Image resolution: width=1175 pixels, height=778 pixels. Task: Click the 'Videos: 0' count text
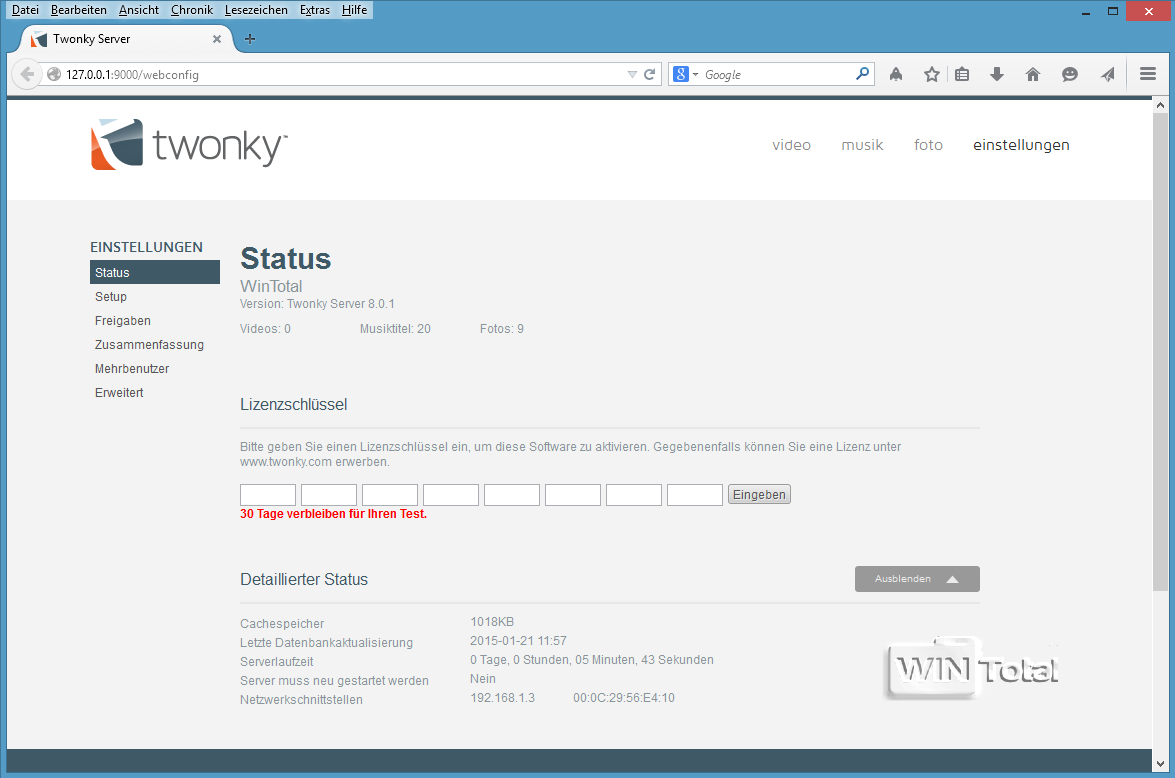tap(265, 329)
